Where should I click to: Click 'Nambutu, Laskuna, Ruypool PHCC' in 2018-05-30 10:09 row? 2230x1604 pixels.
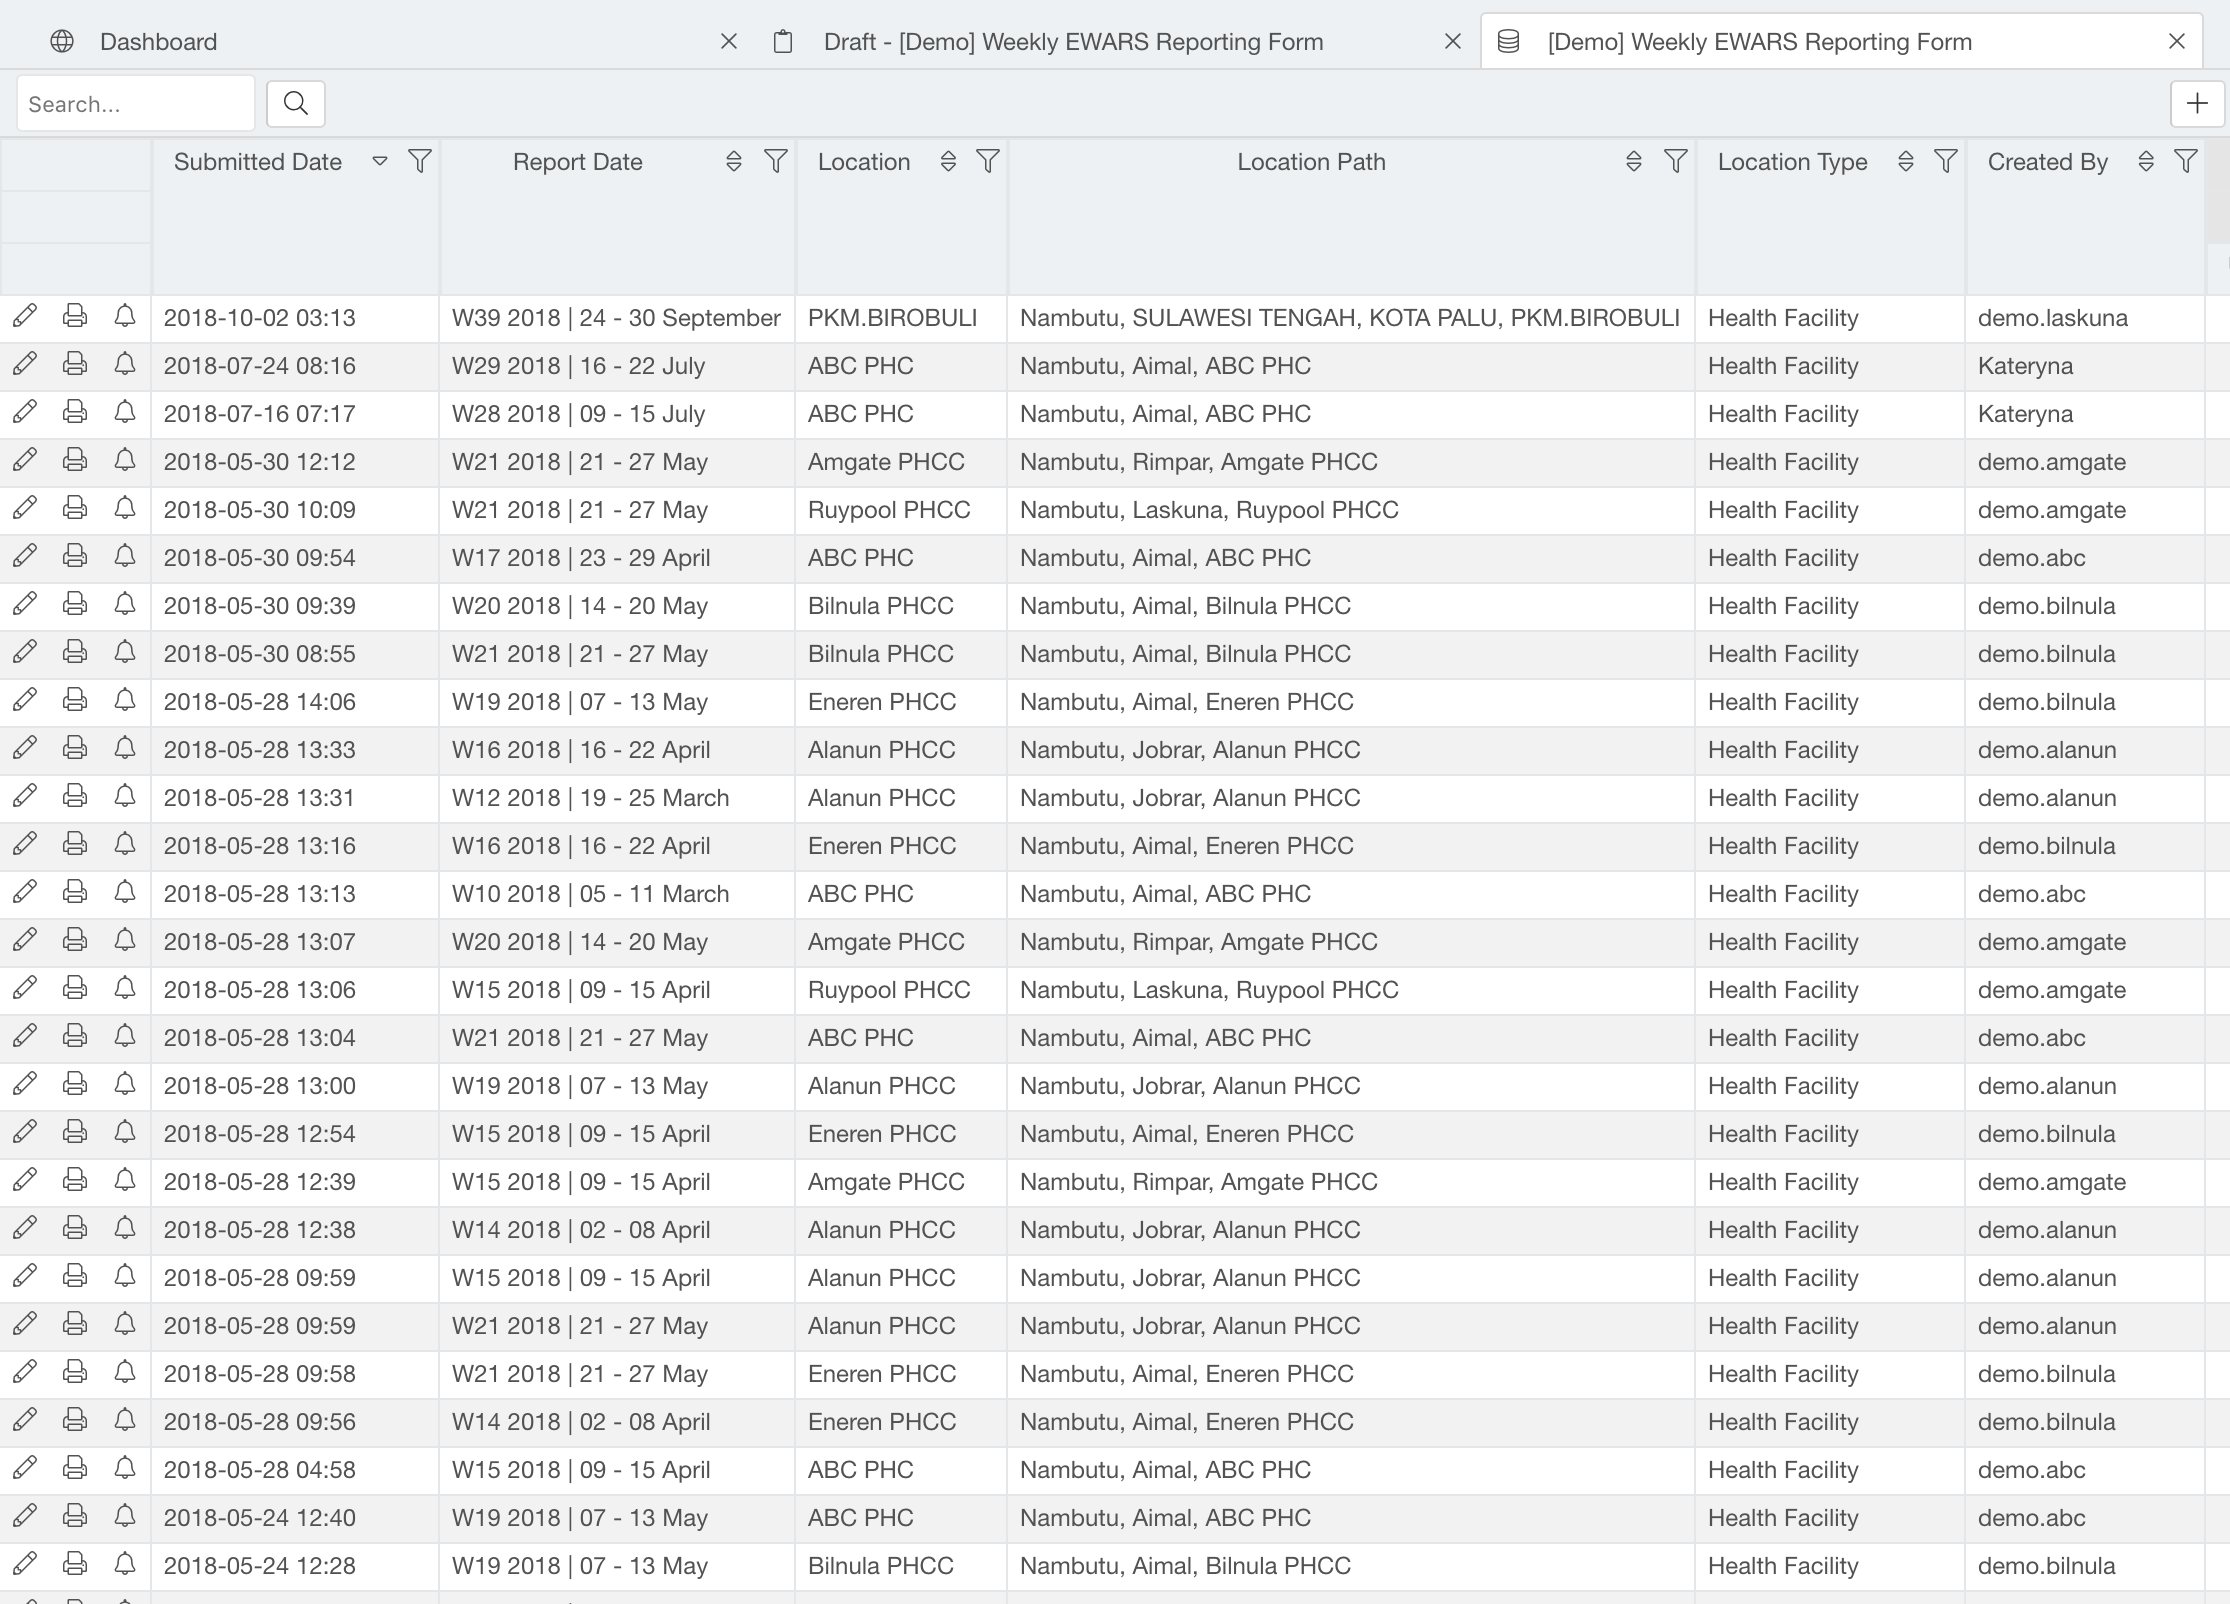[x=1209, y=510]
